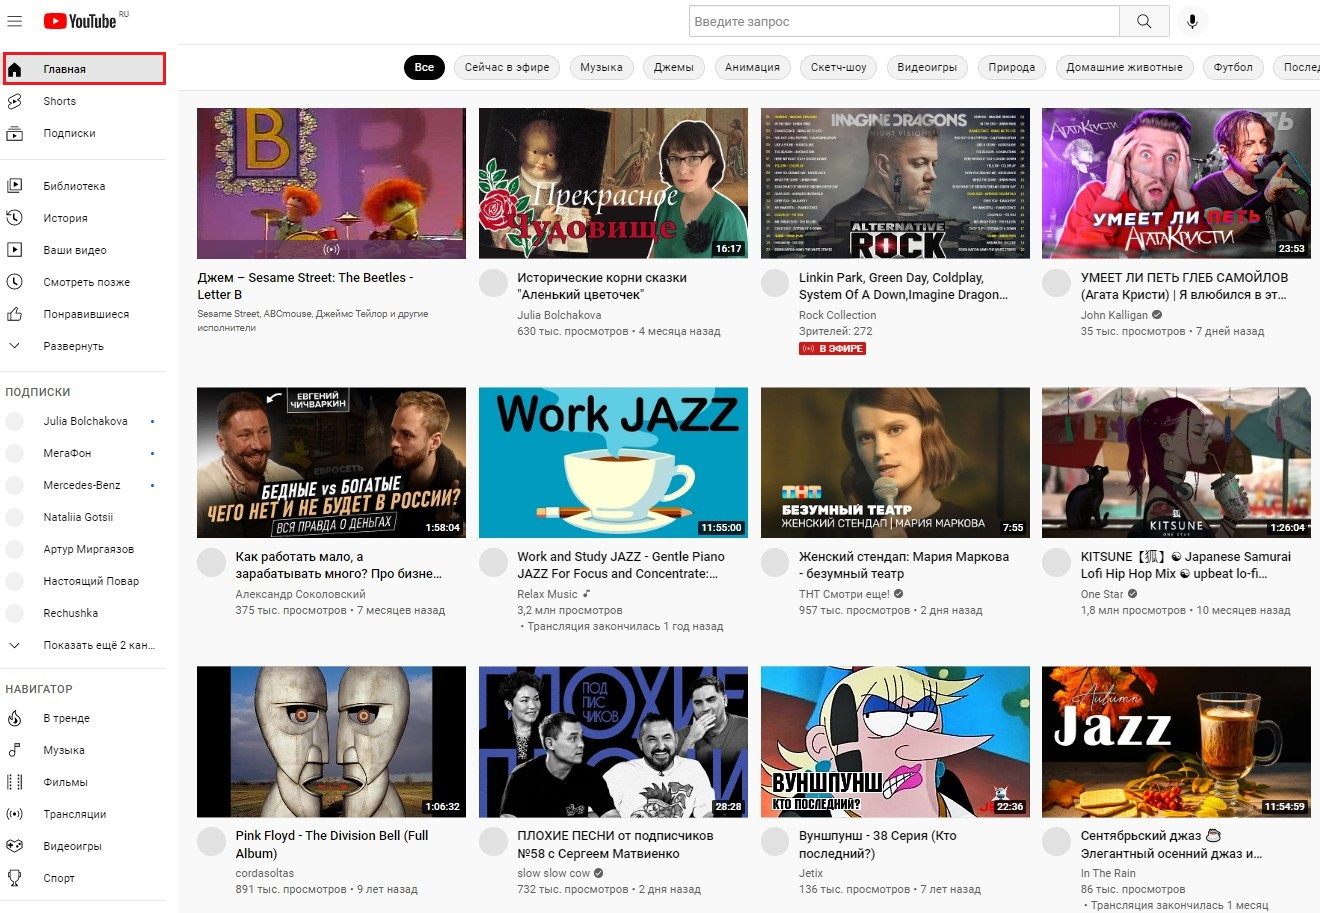The height and width of the screenshot is (913, 1320).
Task: Open KITSUNE Japanese lofi thumbnail
Action: coord(1176,462)
